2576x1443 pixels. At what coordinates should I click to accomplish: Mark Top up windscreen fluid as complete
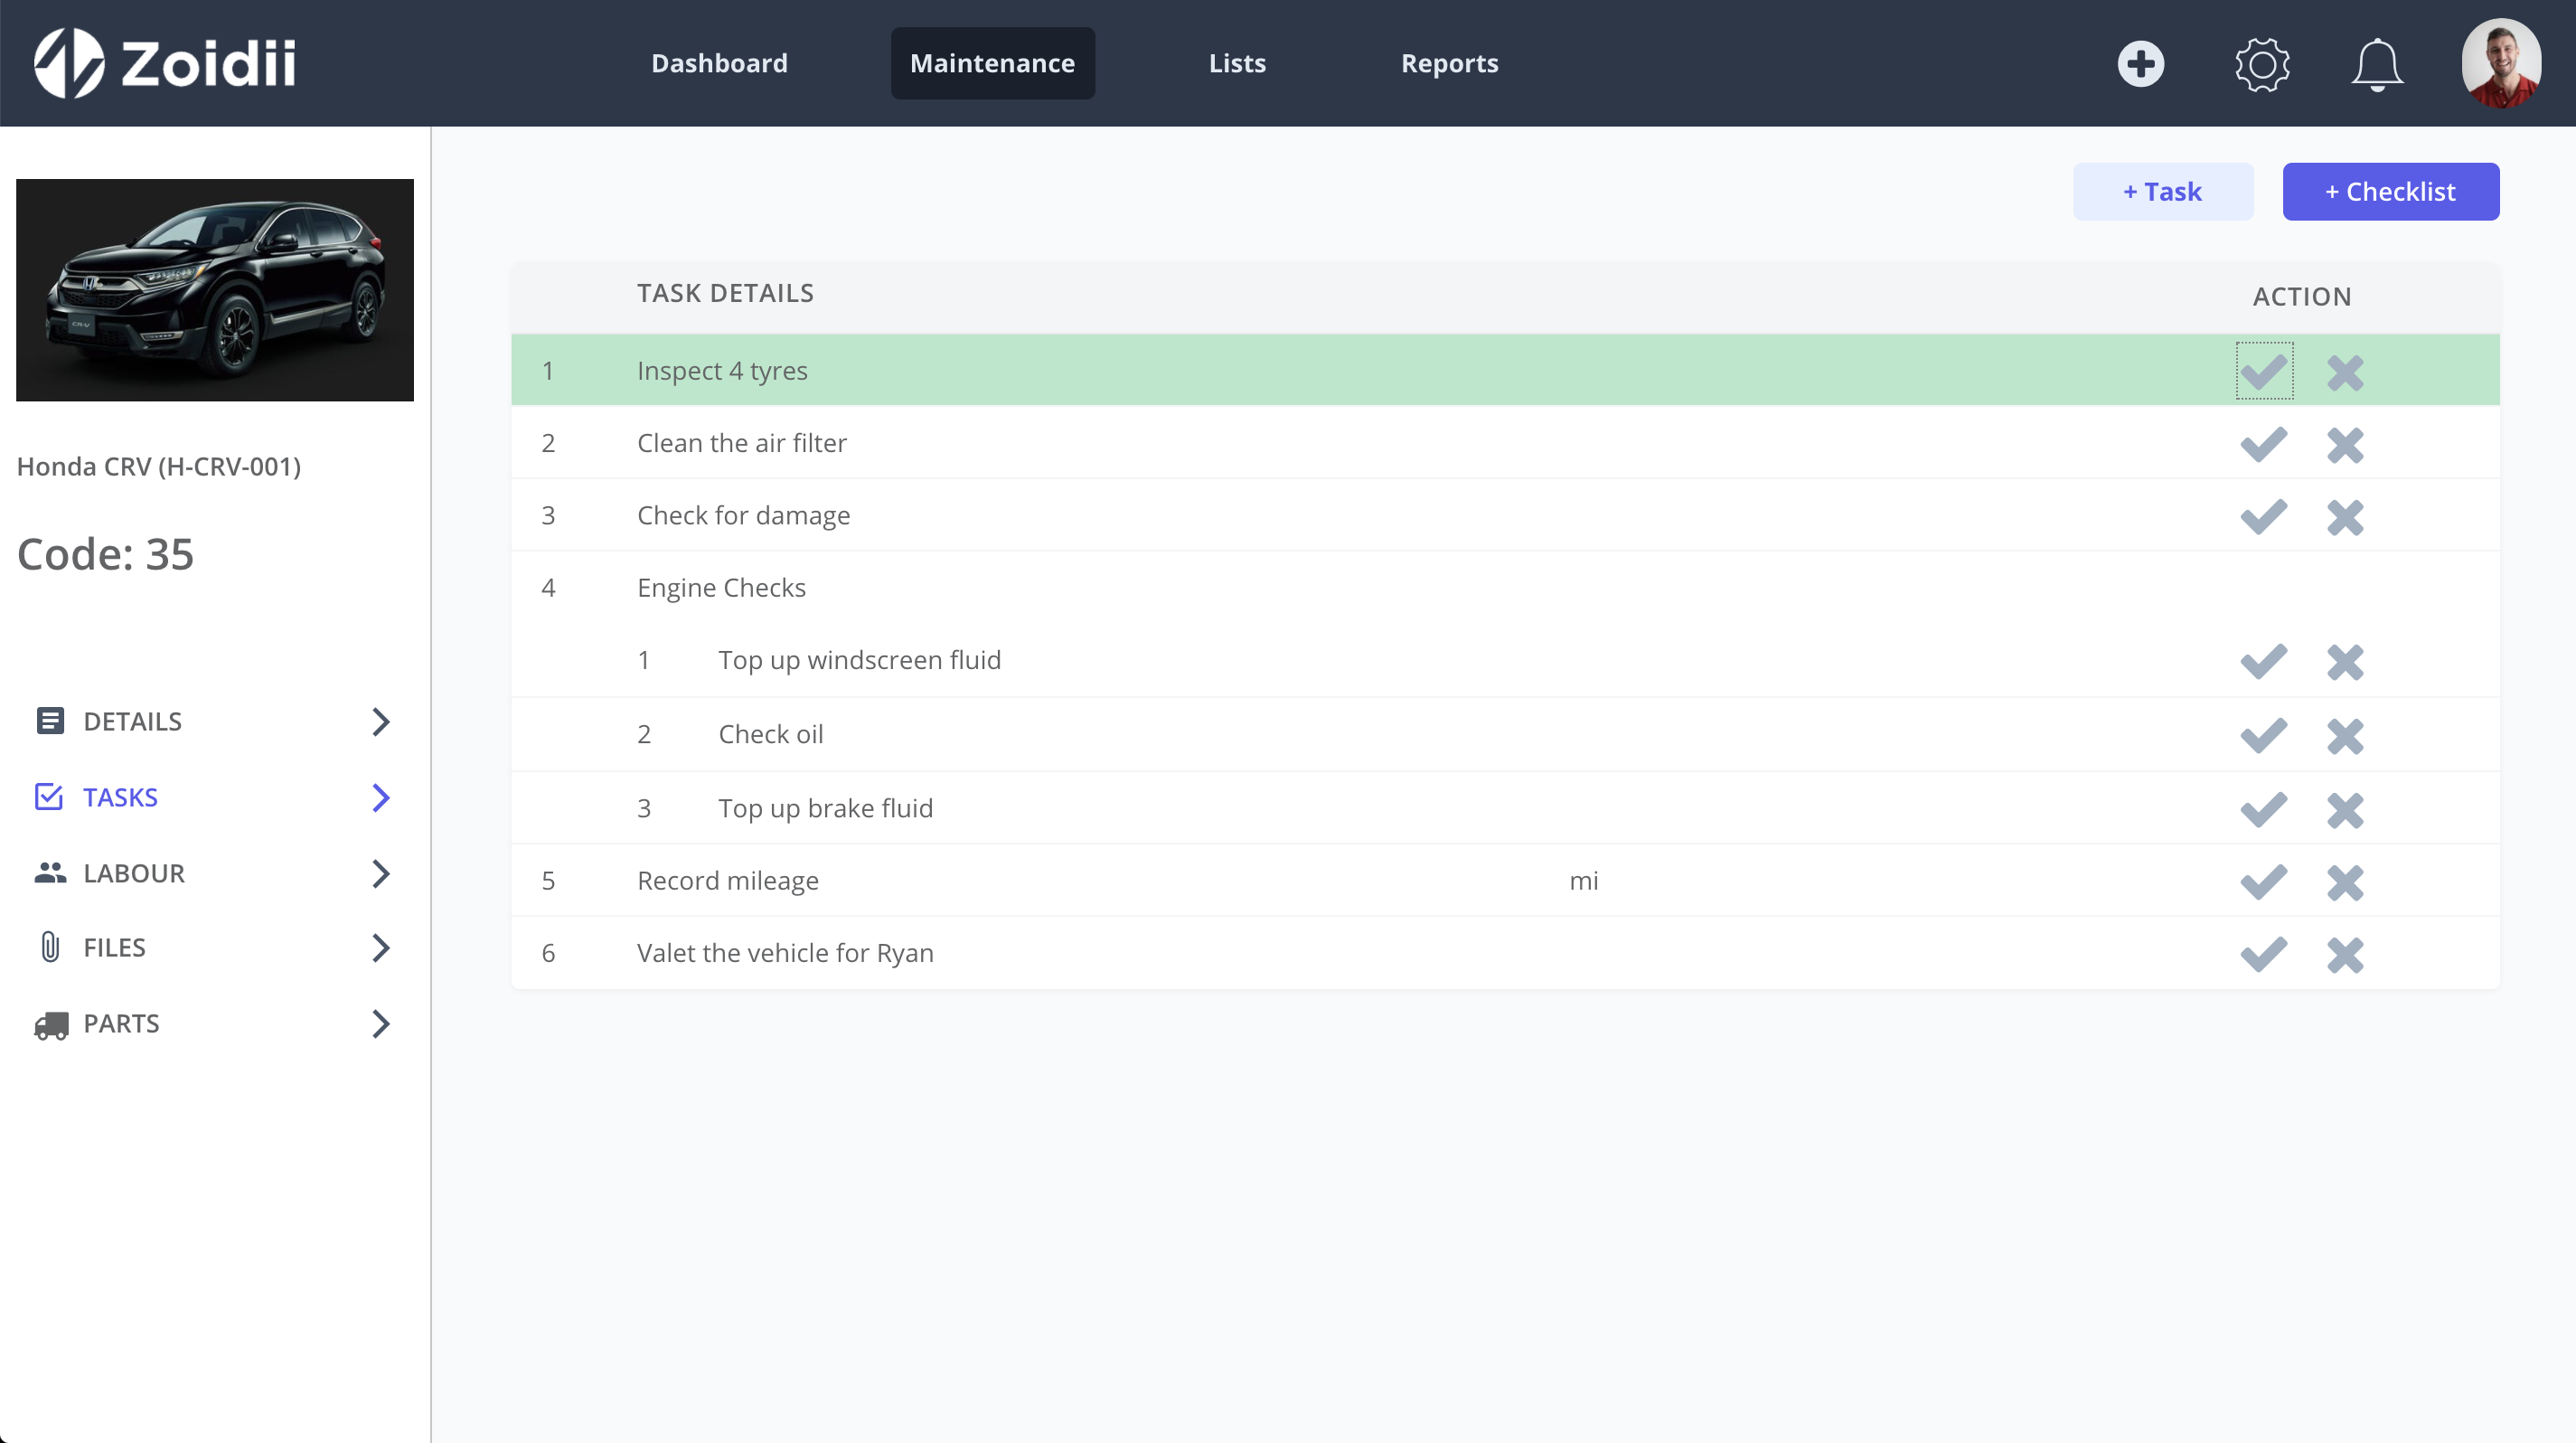[x=2265, y=661]
